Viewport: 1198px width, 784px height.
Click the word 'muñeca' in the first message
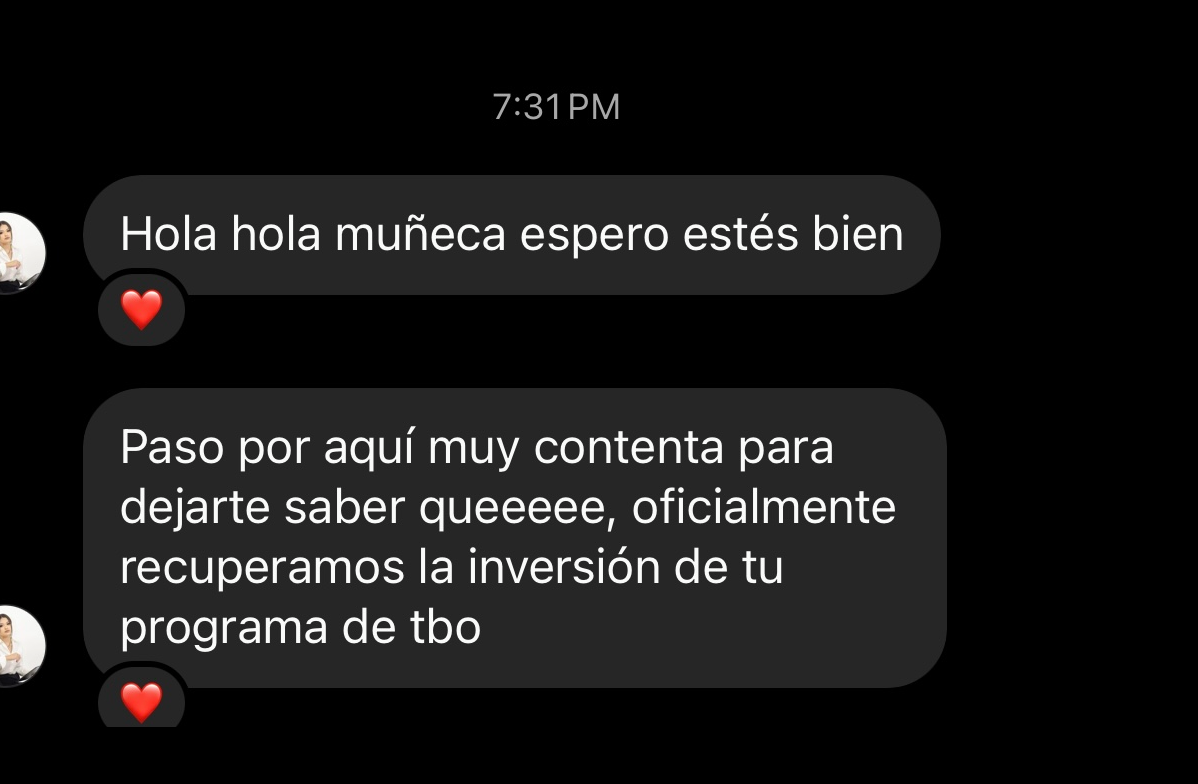420,234
